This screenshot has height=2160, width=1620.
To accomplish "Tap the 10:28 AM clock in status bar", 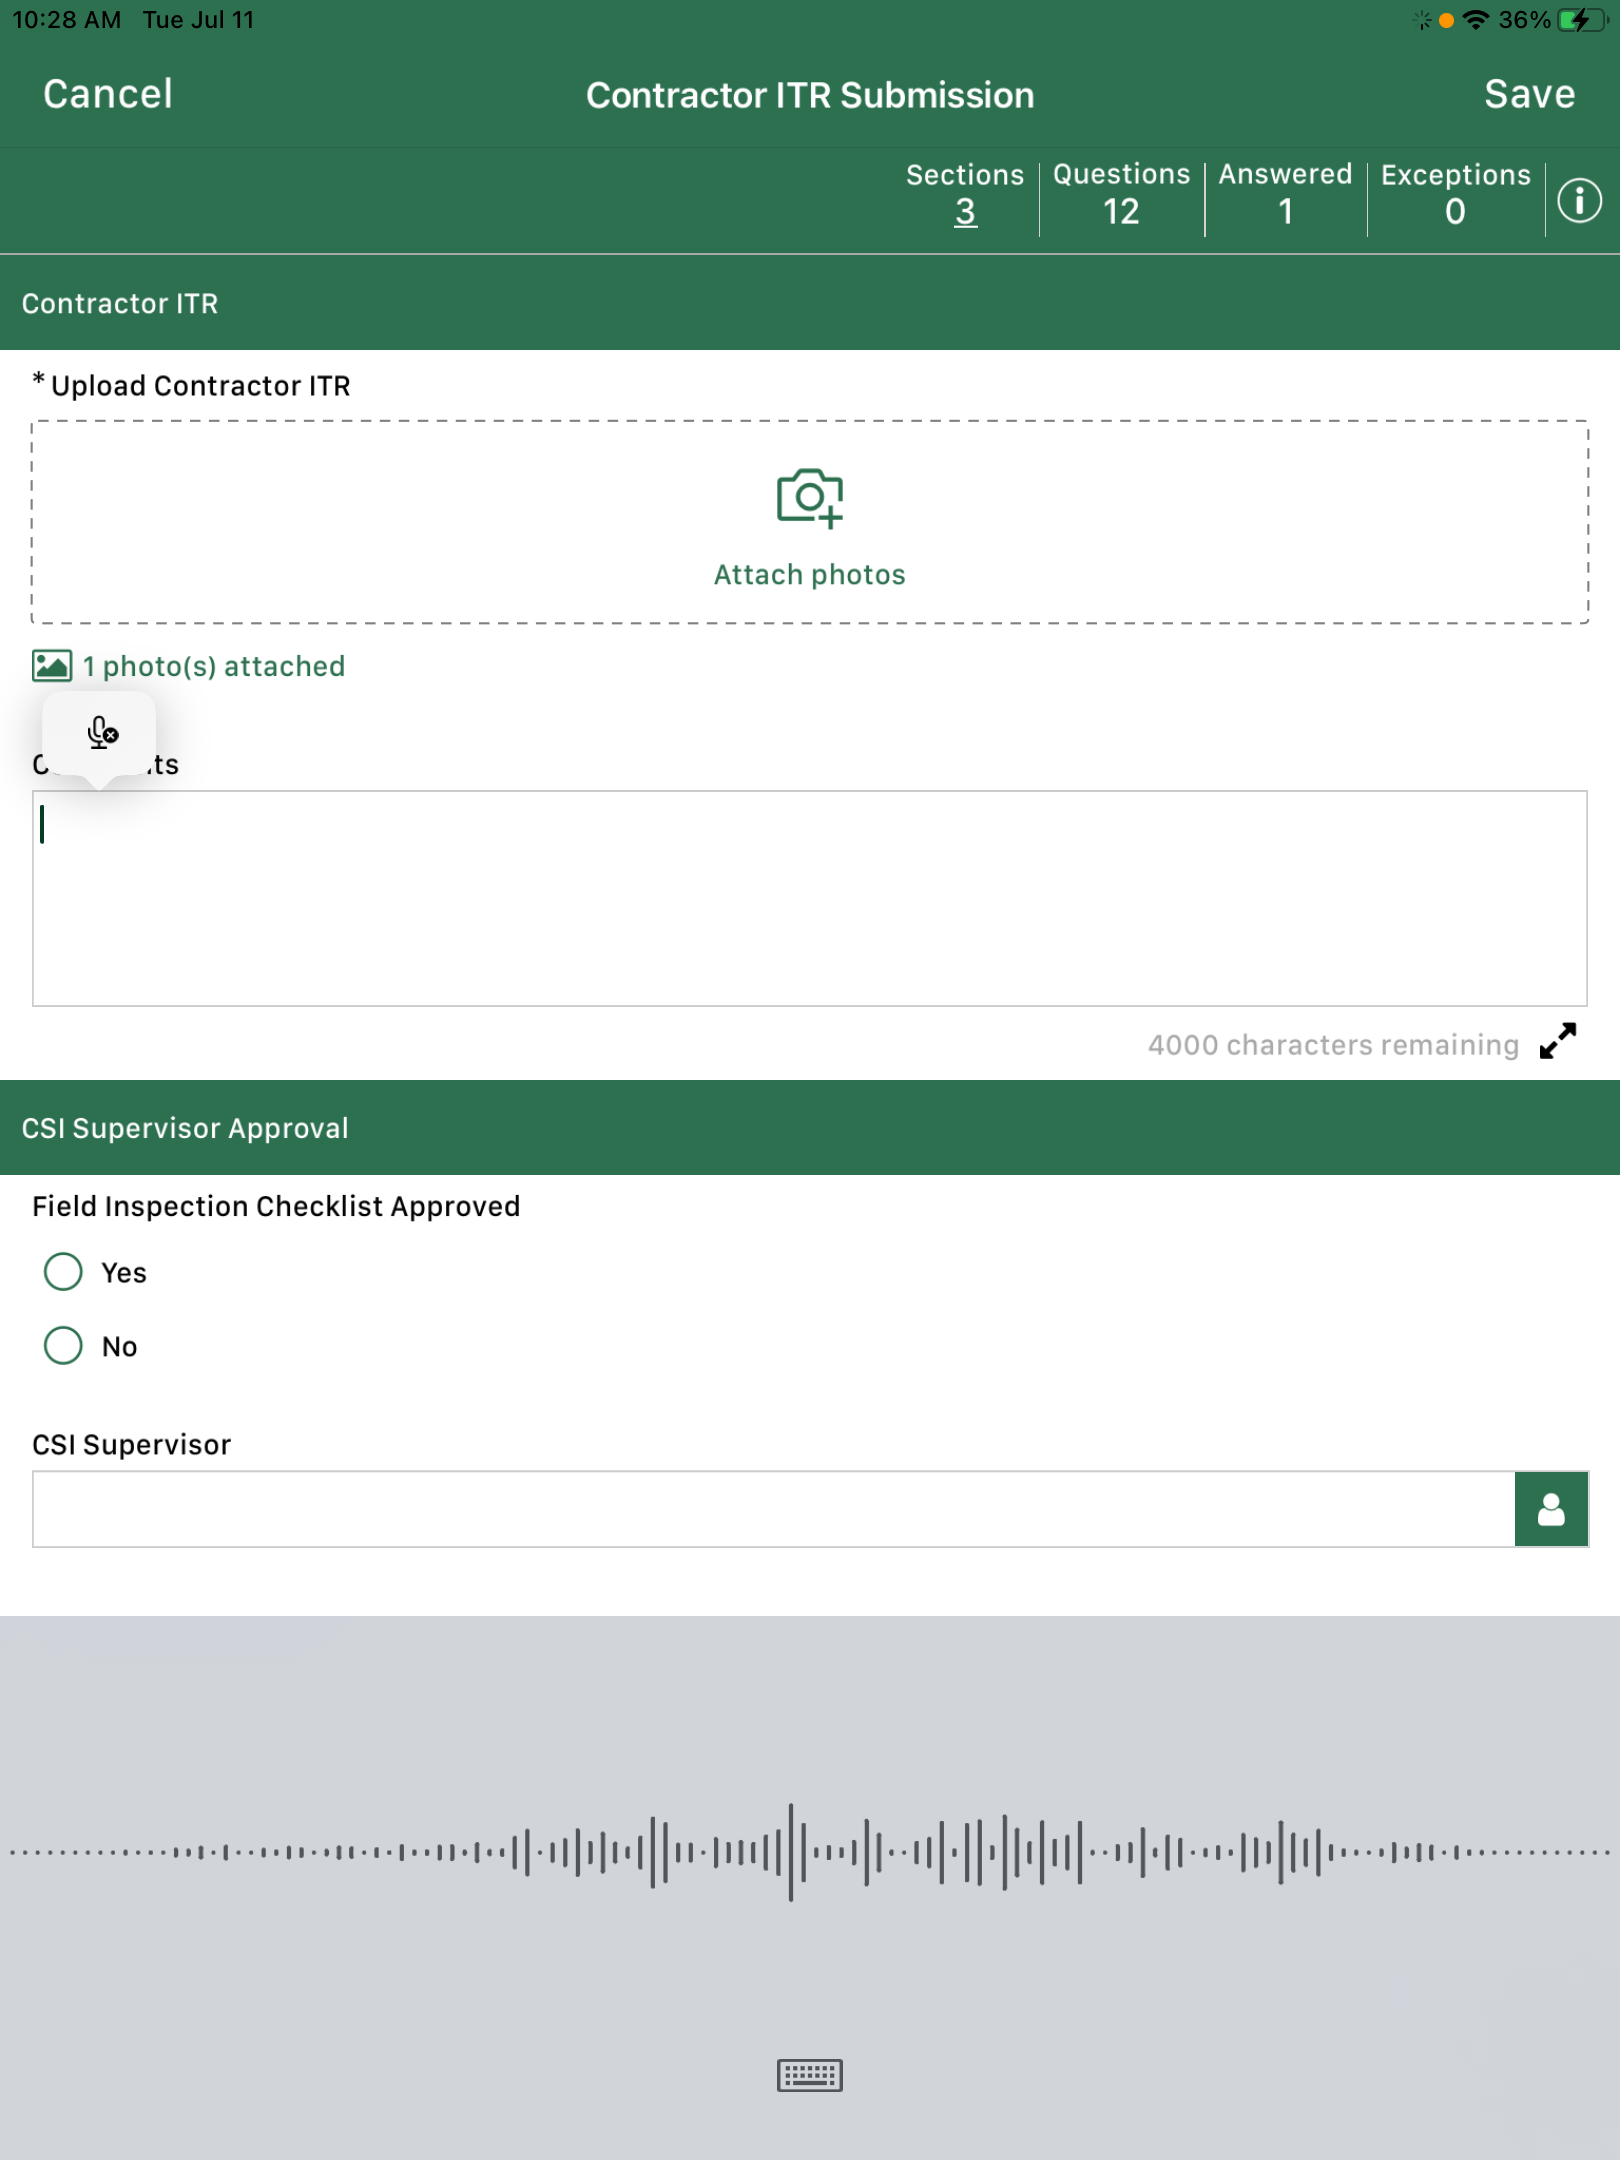I will (67, 20).
